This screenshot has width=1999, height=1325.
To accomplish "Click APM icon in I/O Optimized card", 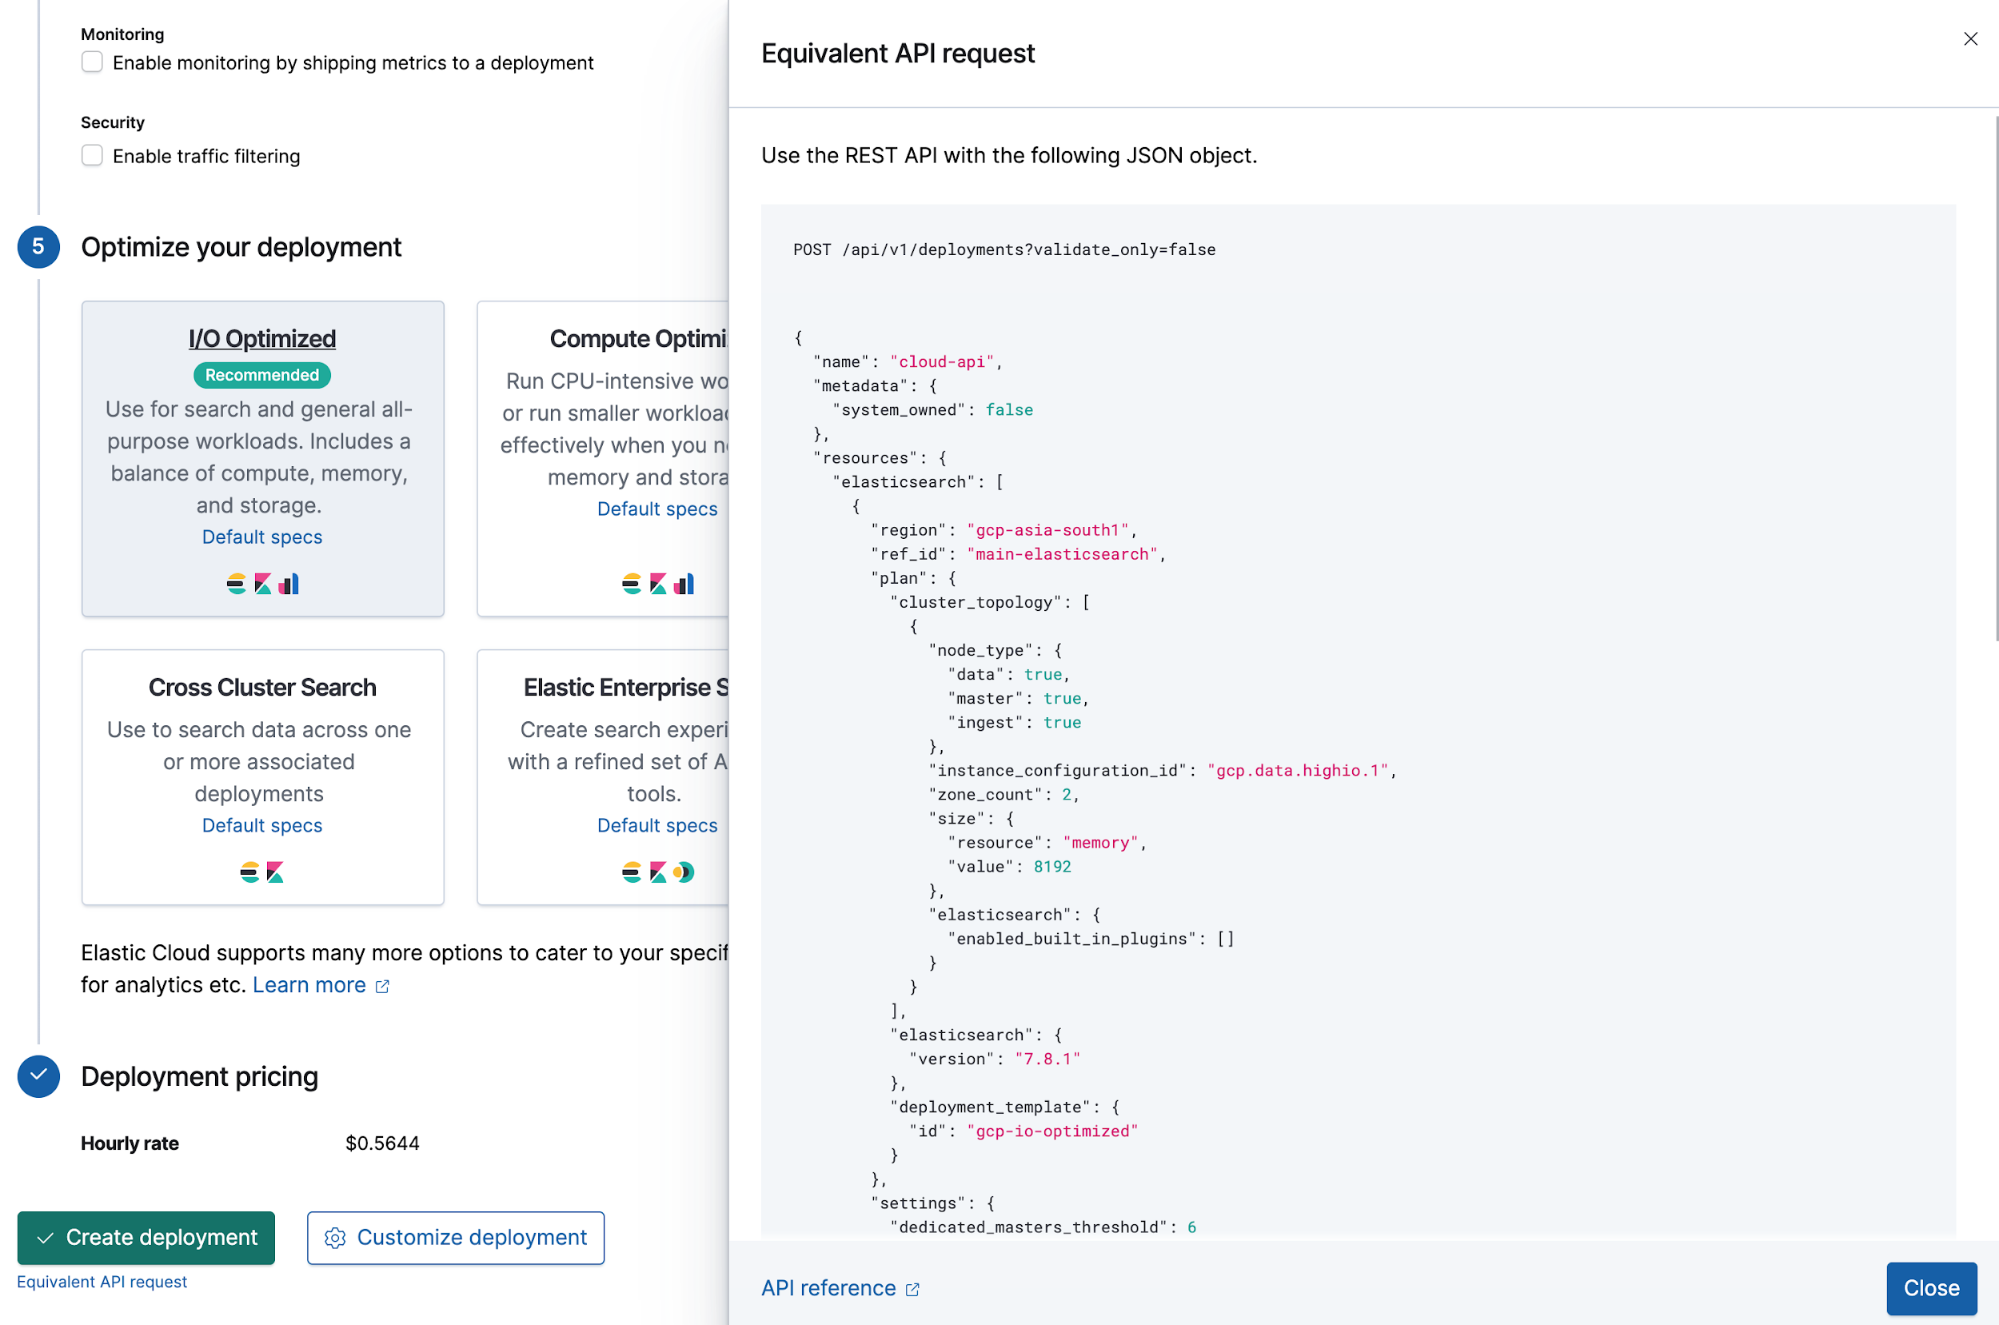I will (x=289, y=584).
